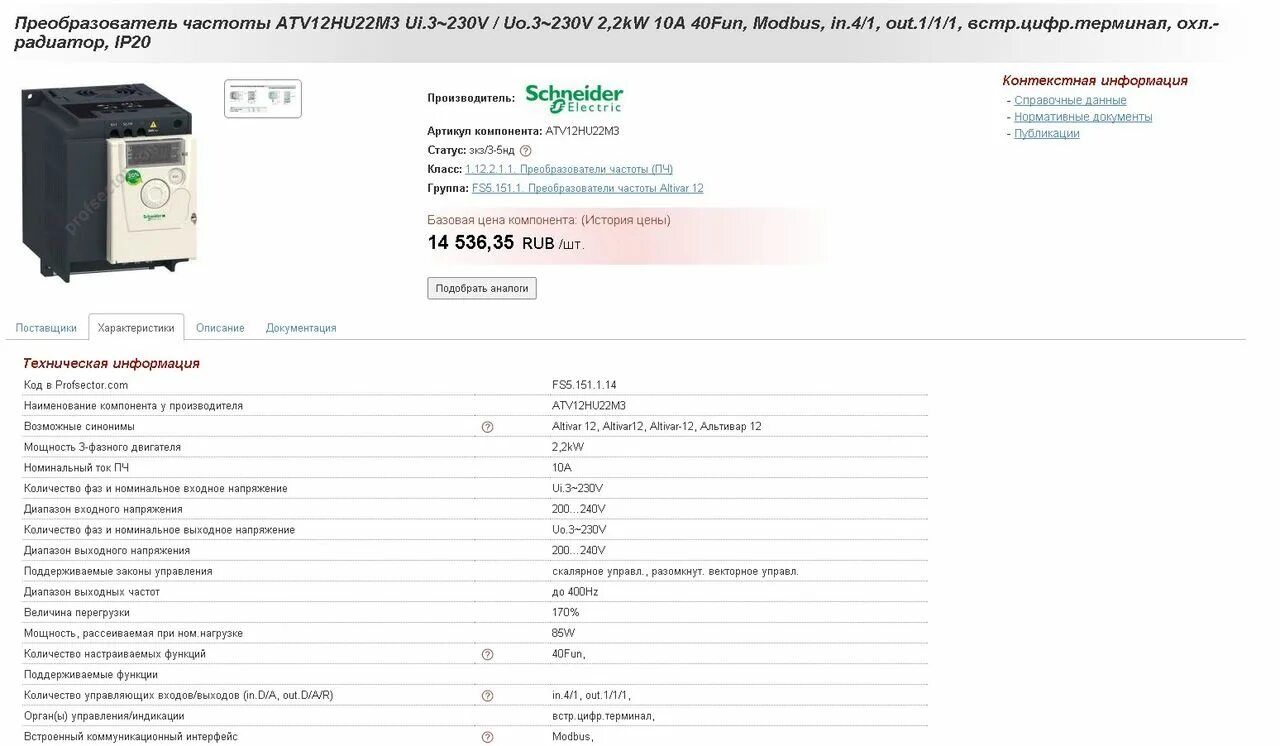Click the status text экз/3-5нд

click(x=490, y=150)
